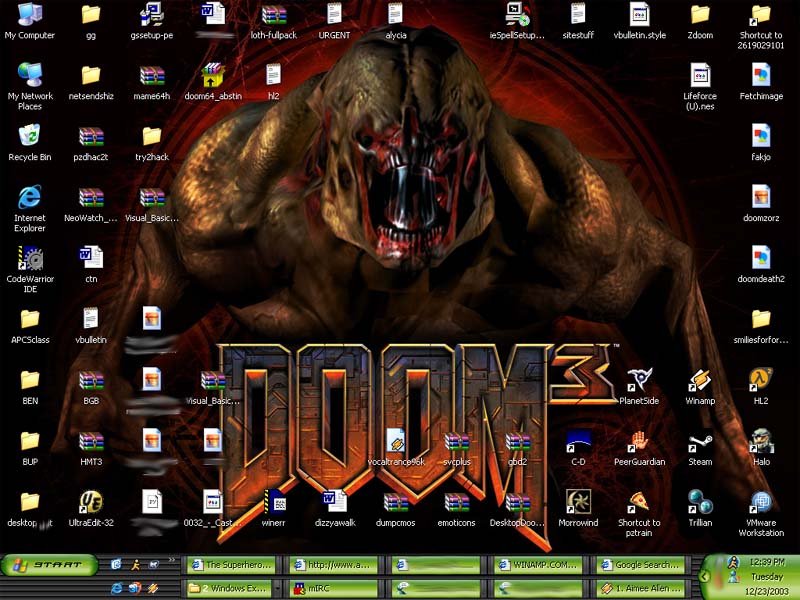Screen dimensions: 800x600
Task: Switch to the http://www.a... taskbar window
Action: 333,565
